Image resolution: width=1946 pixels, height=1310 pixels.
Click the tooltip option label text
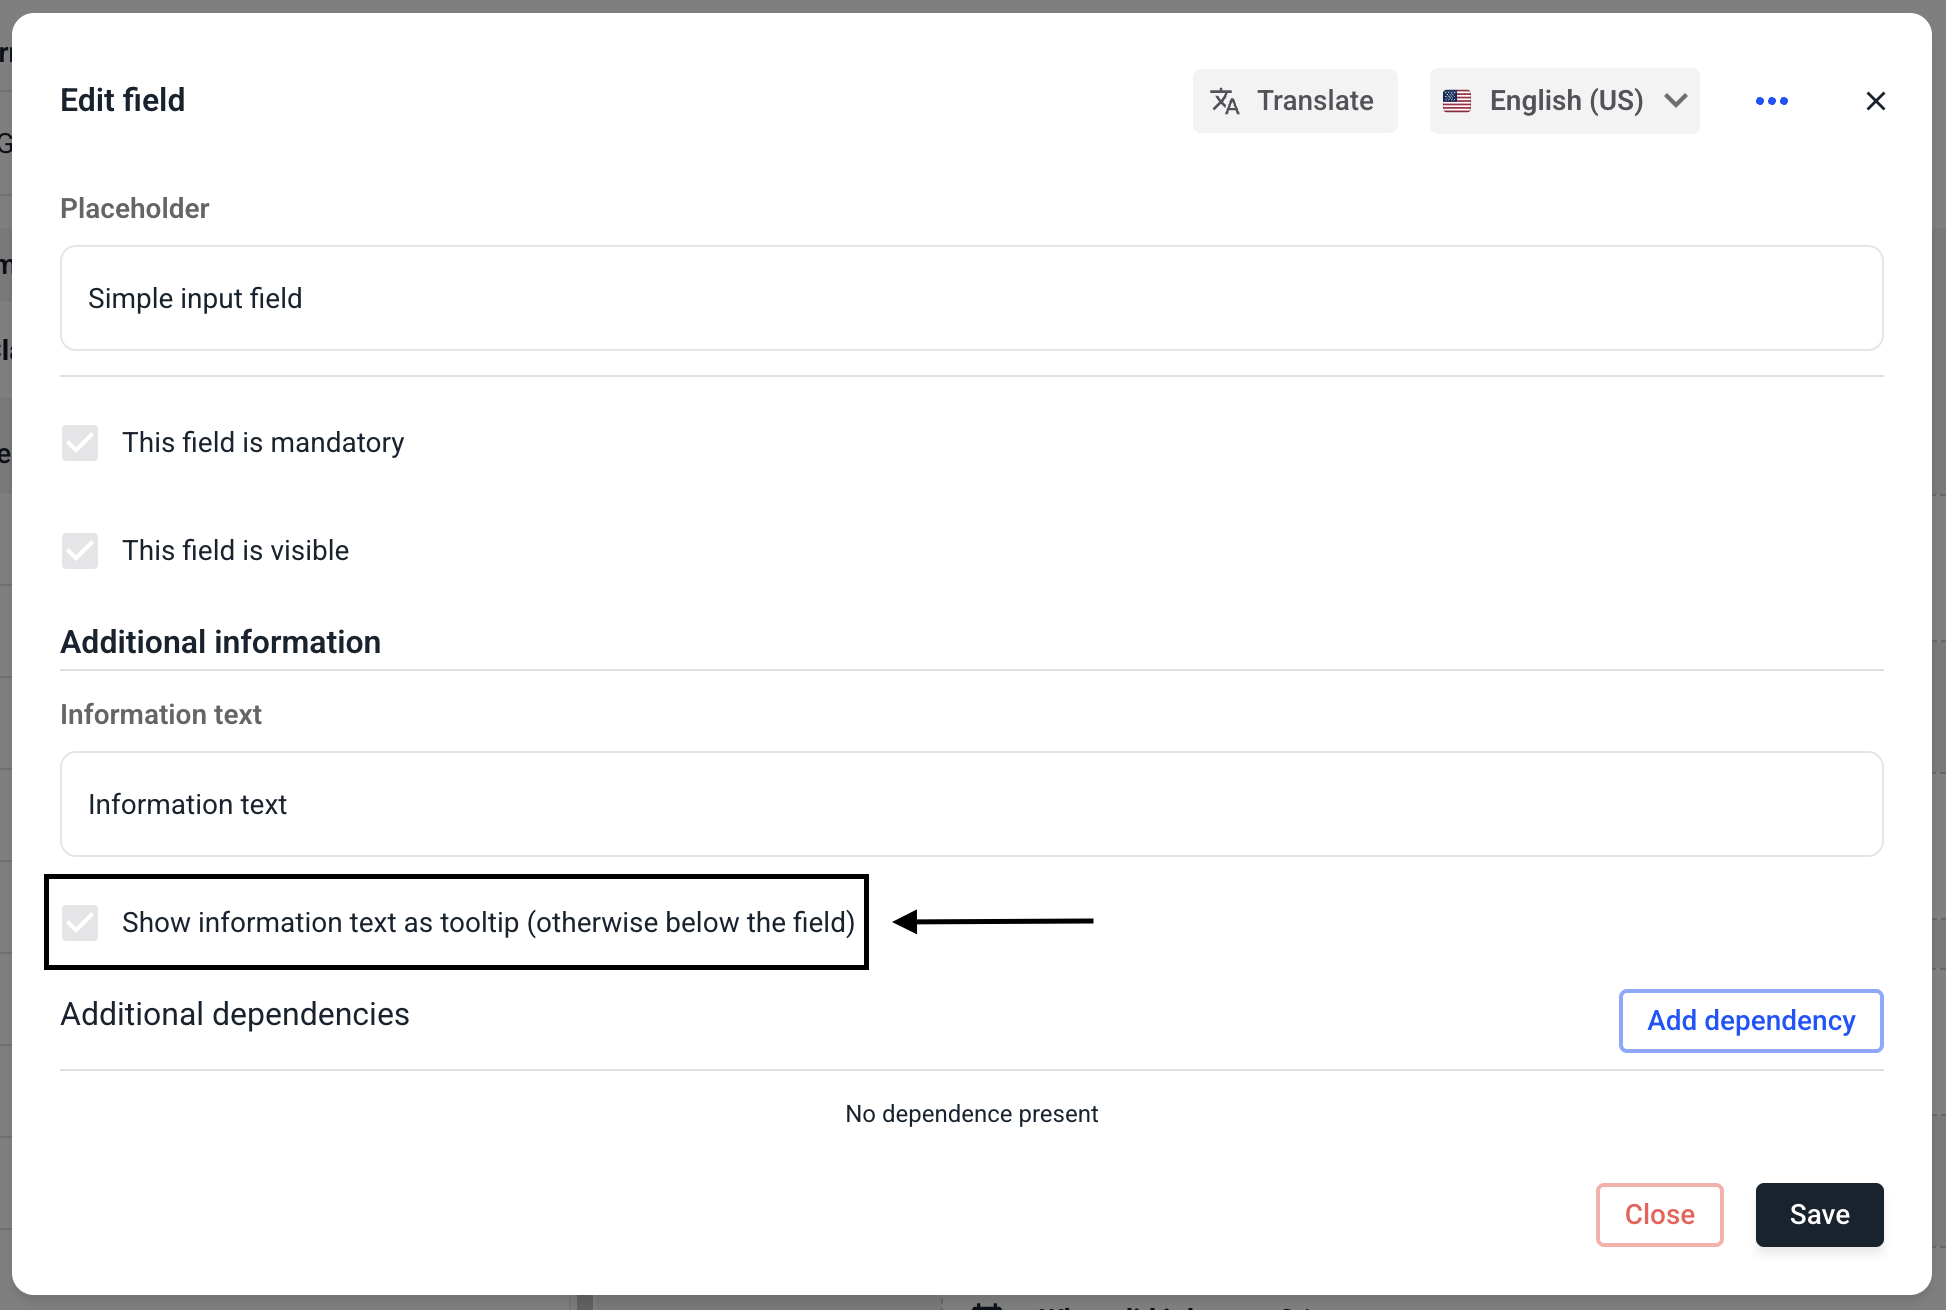point(488,922)
